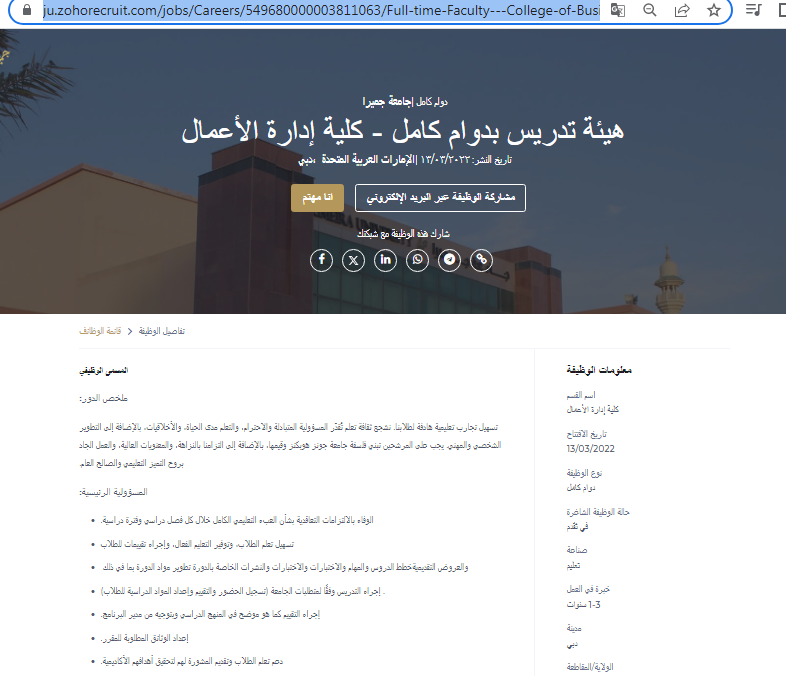Click the browser share page icon

[x=682, y=11]
